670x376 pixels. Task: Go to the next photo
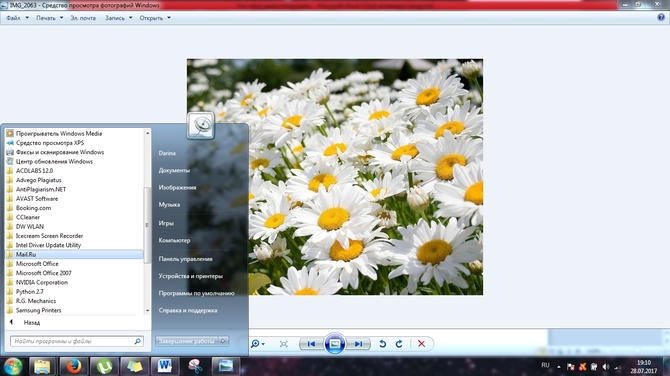[x=358, y=344]
